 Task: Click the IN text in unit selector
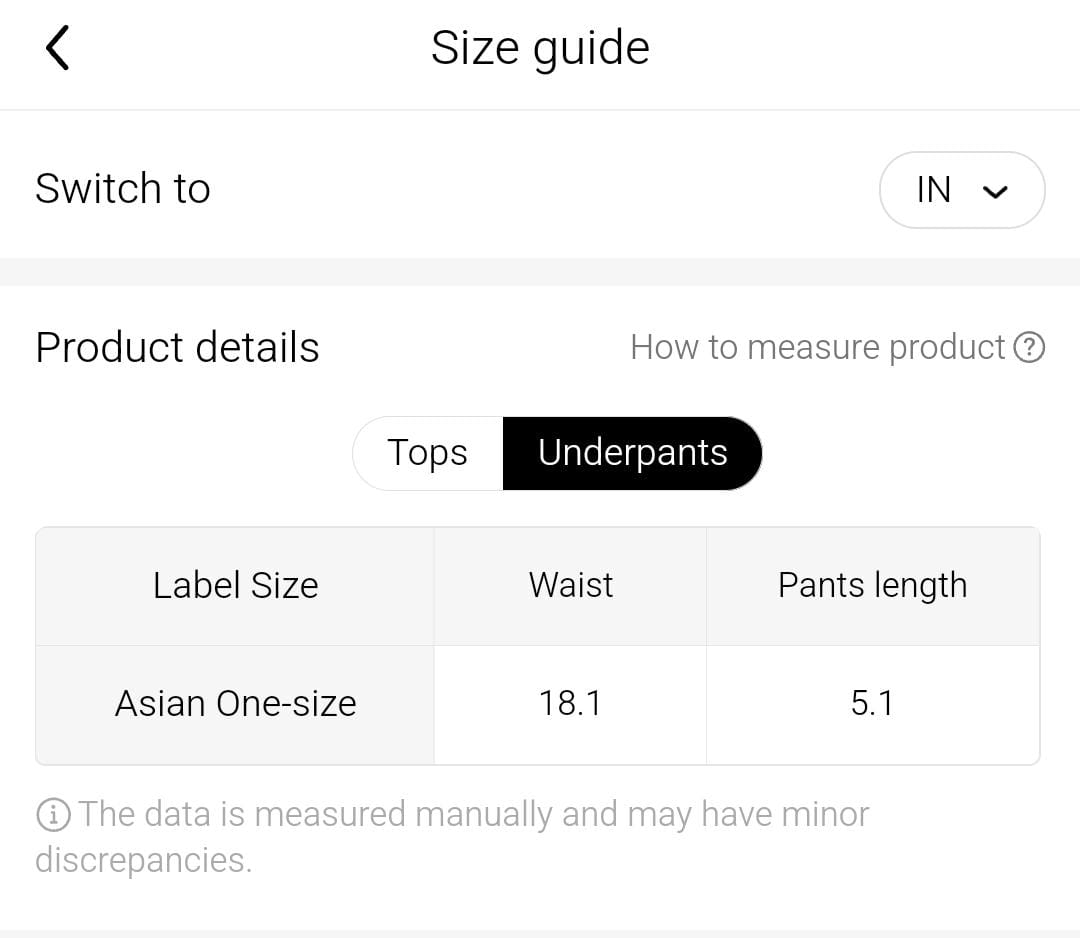point(933,190)
